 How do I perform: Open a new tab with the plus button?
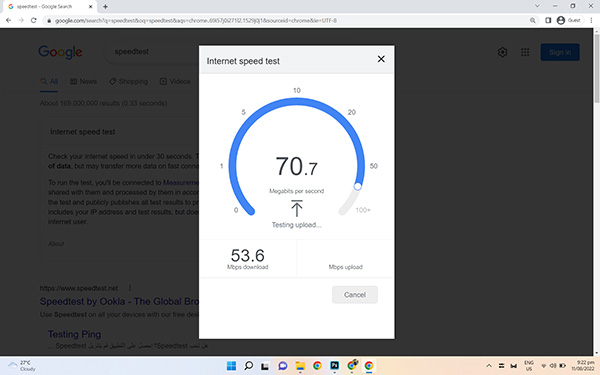point(105,7)
